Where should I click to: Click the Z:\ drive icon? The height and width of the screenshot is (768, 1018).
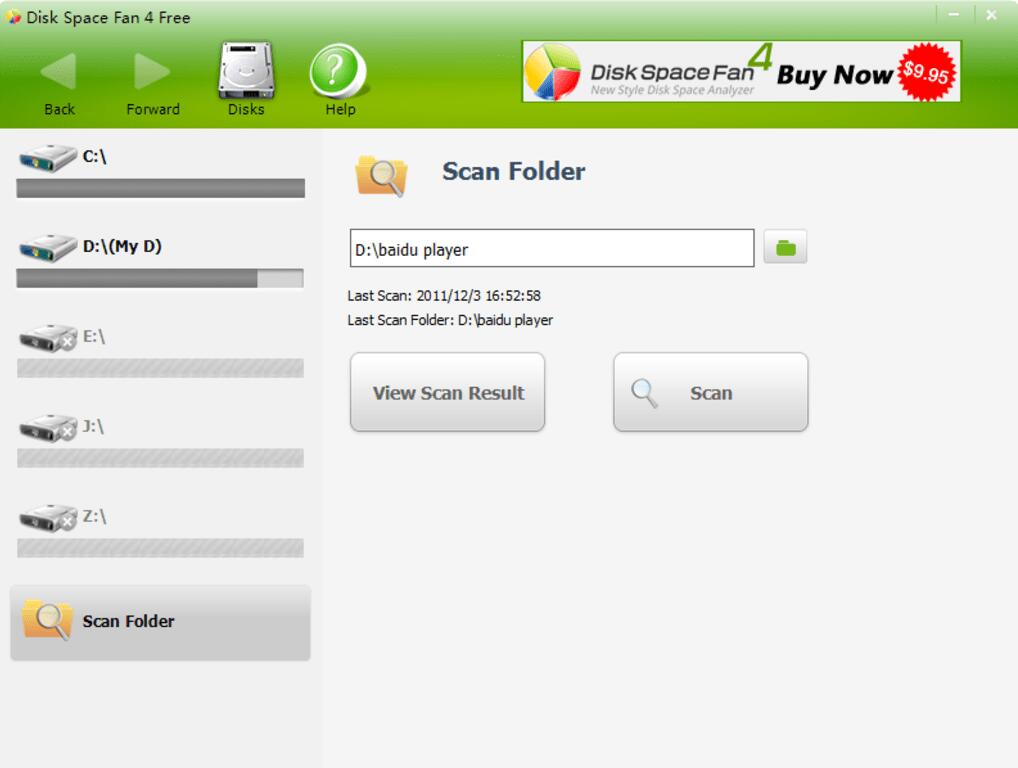[x=47, y=519]
